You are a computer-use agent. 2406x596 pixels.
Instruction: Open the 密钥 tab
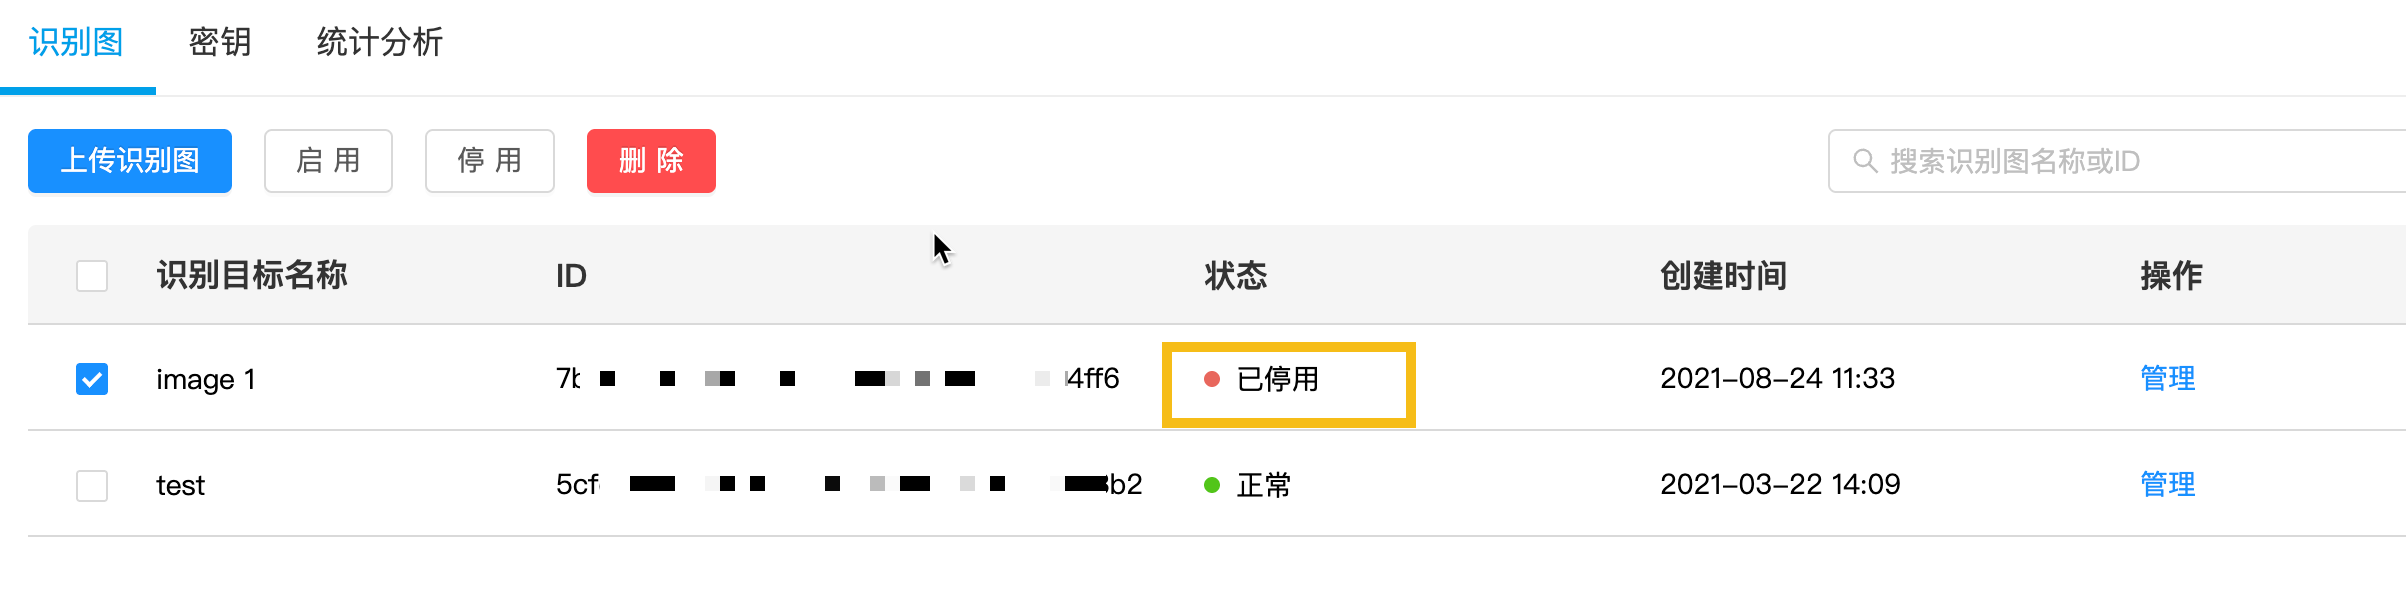(220, 43)
